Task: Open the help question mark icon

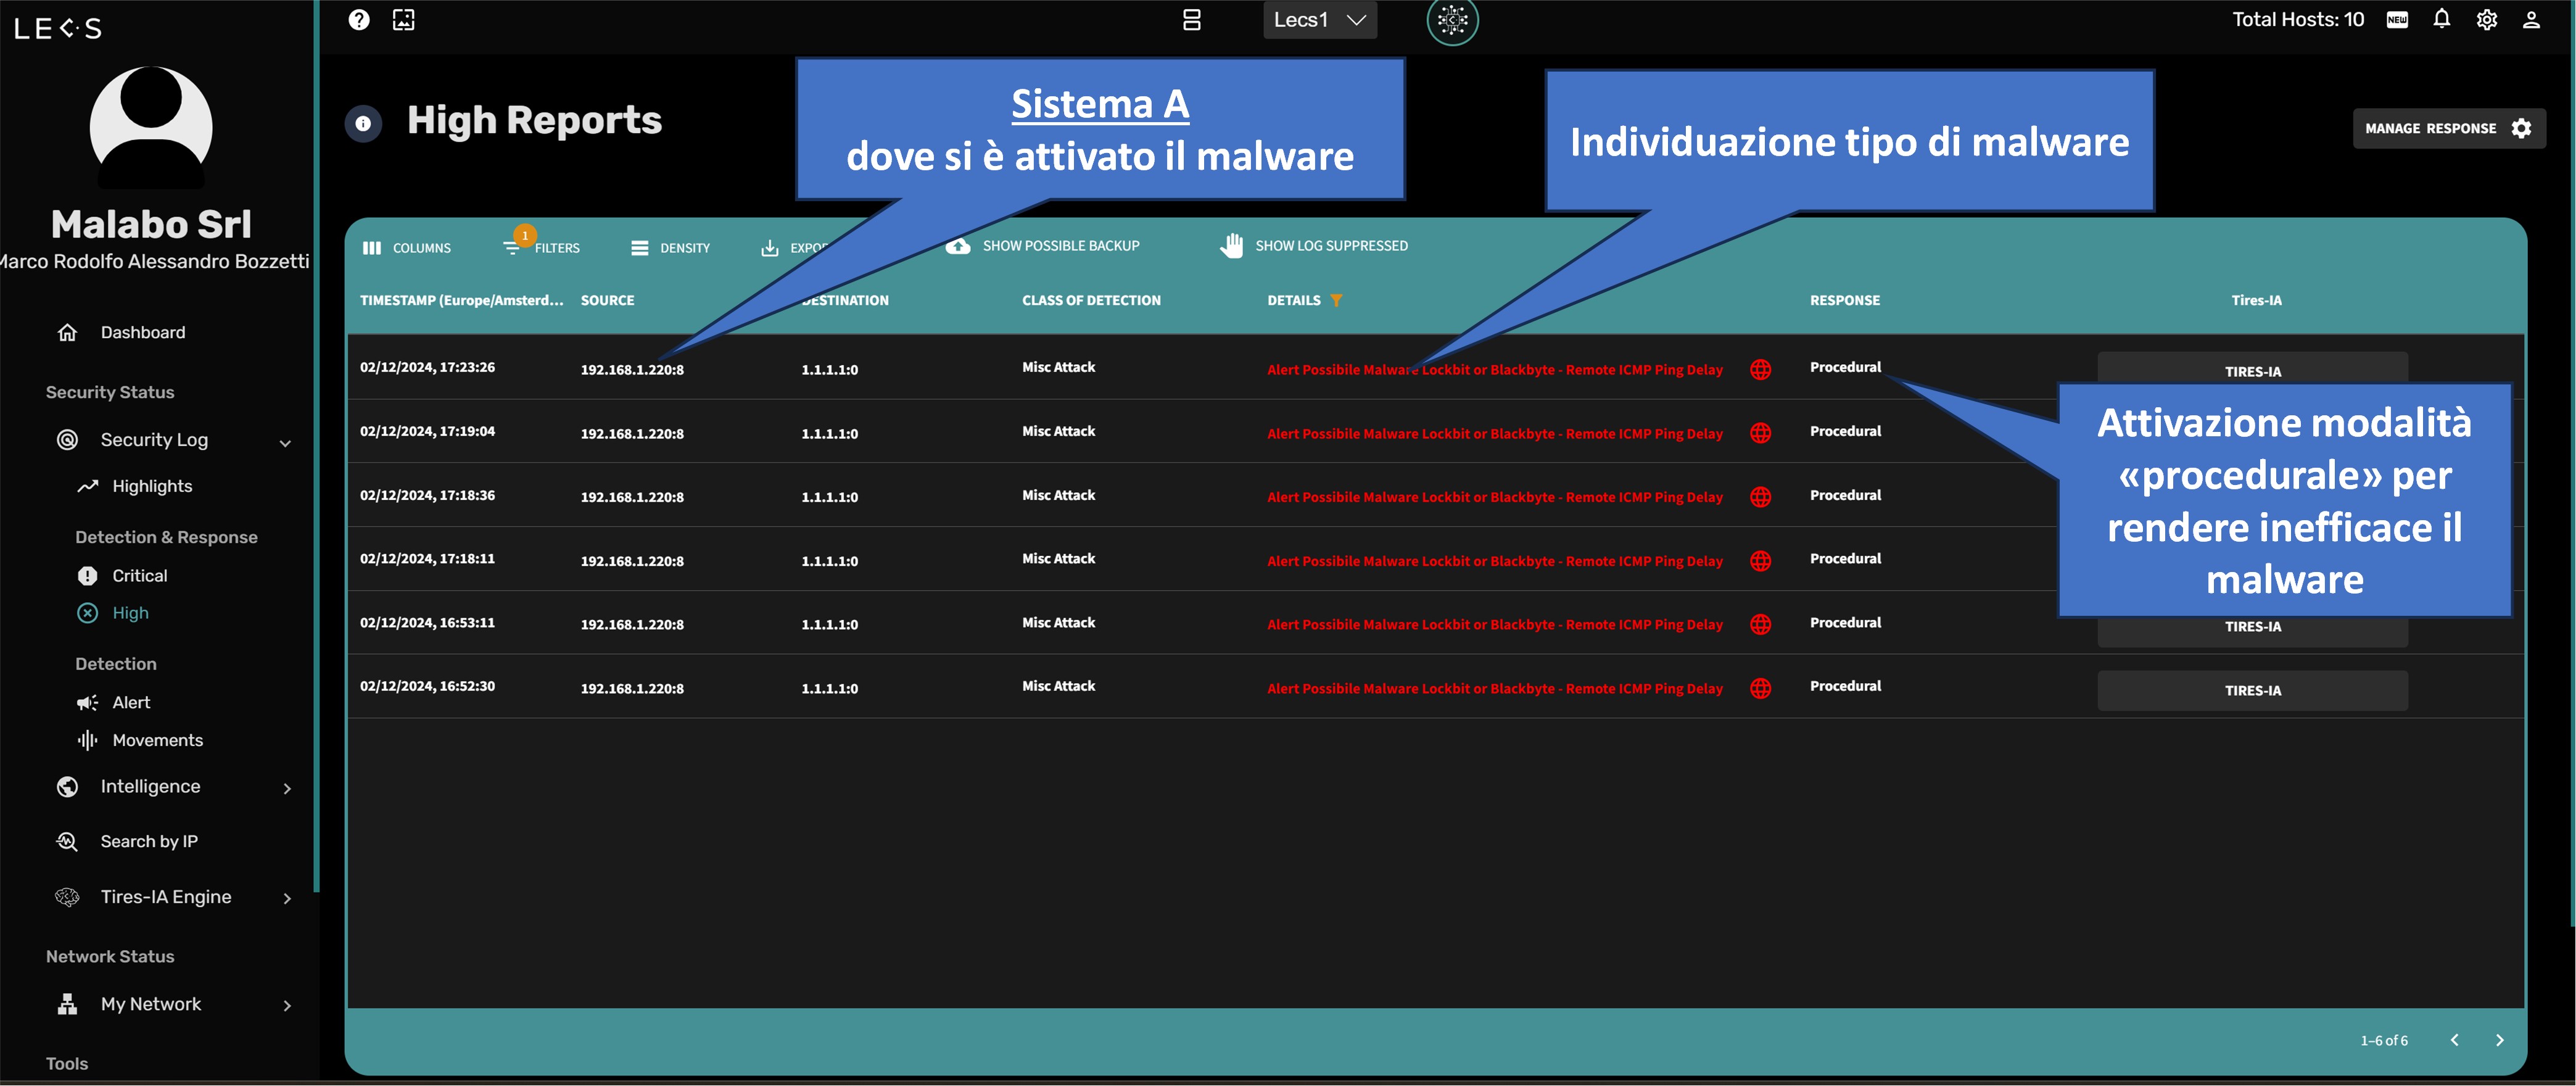Action: click(x=359, y=20)
